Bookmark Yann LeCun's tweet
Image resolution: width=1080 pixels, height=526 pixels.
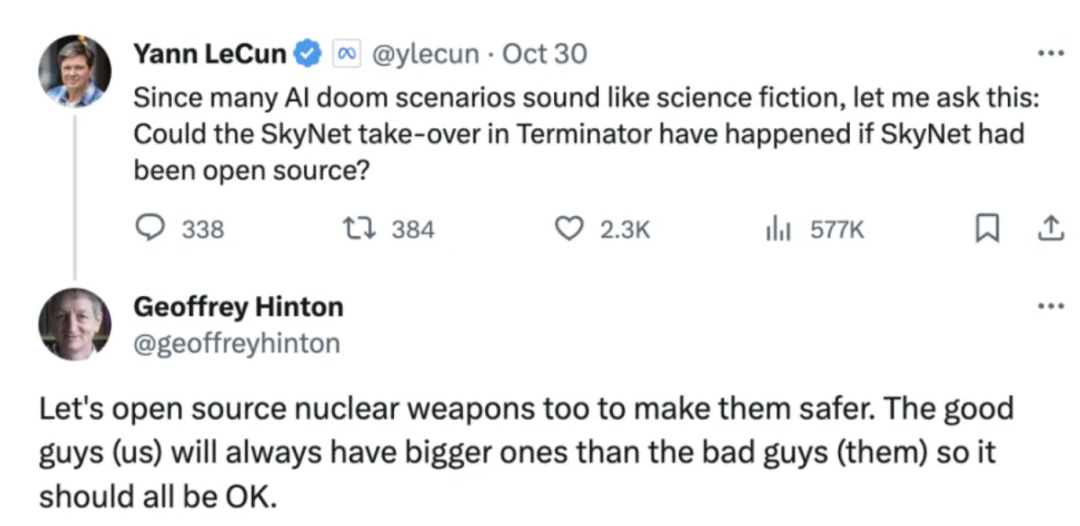pos(988,229)
